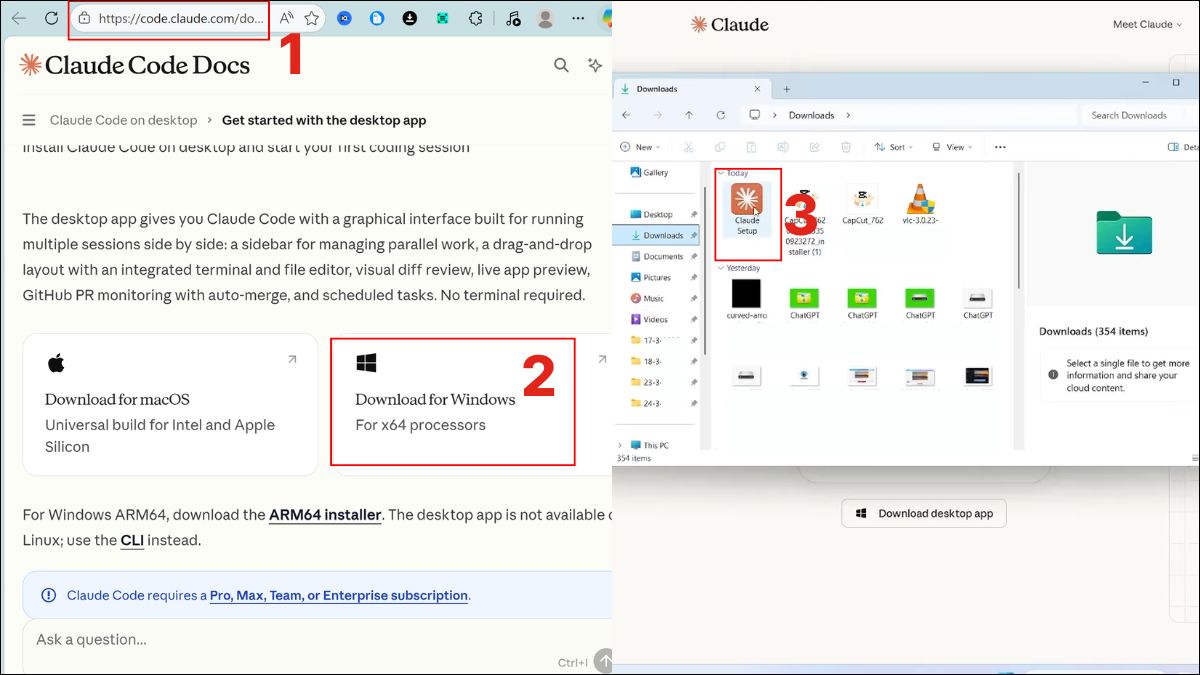Click the Search Downloads box
1200x675 pixels.
pos(1138,115)
